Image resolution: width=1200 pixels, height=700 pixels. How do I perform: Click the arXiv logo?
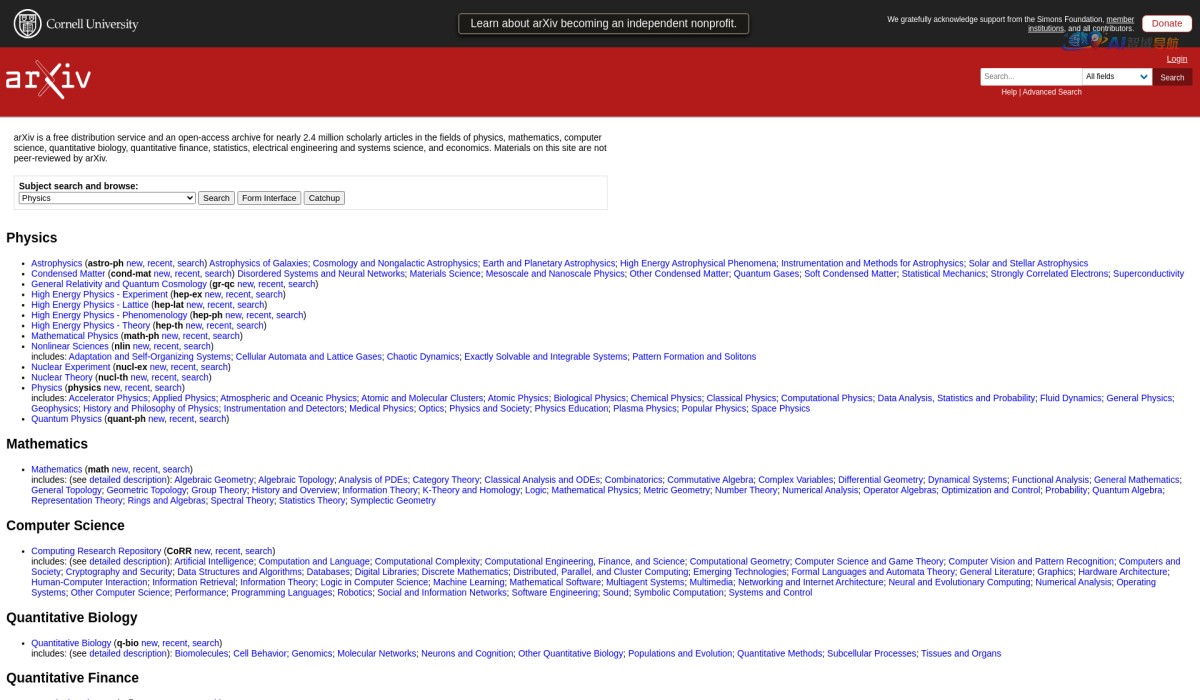48,80
